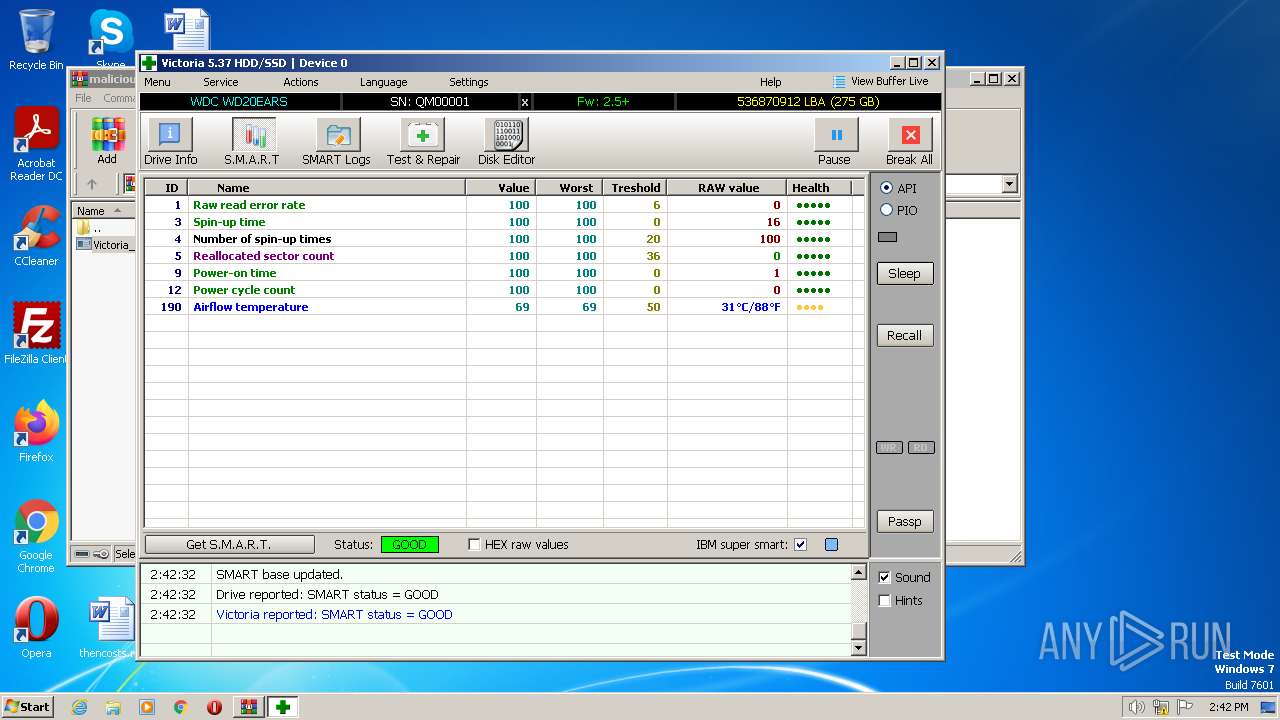Select the S.M.A.R.T toolbar icon
The image size is (1280, 720).
[253, 141]
